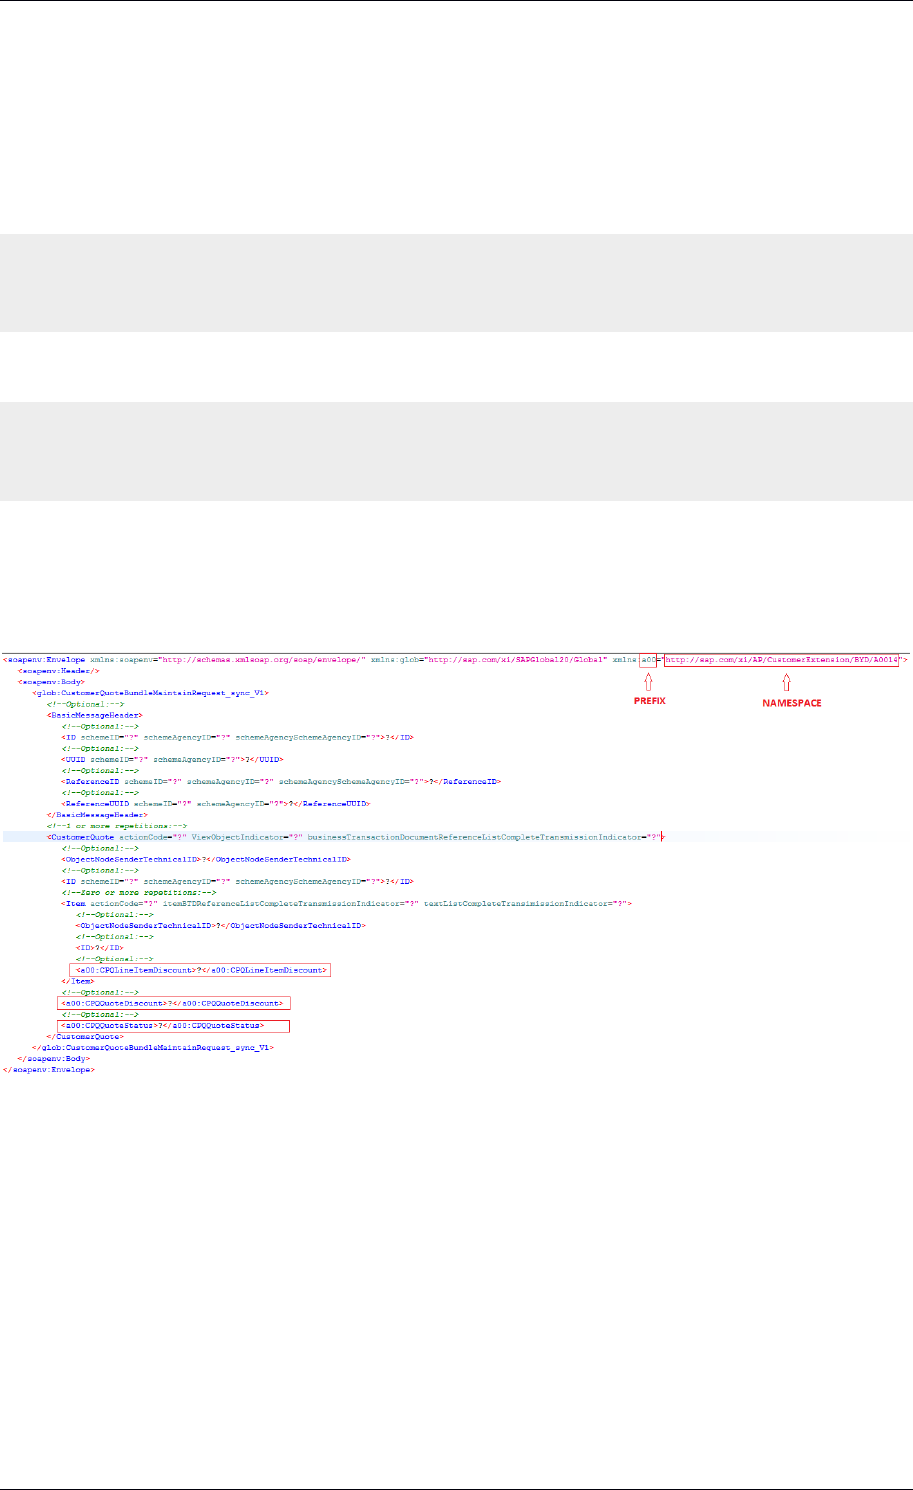The width and height of the screenshot is (913, 1490).
Task: Select the closing /soapenv:Body tag
Action: click(x=54, y=1058)
